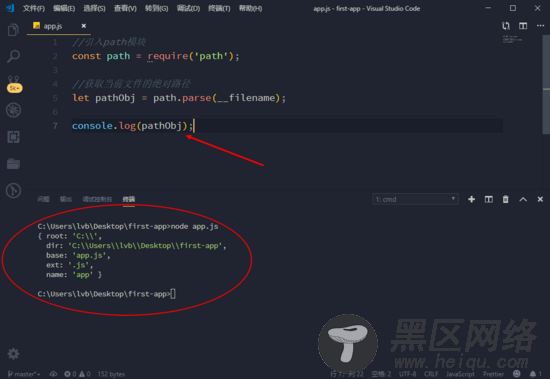
Task: Click line number 5 in gutter
Action: point(55,98)
